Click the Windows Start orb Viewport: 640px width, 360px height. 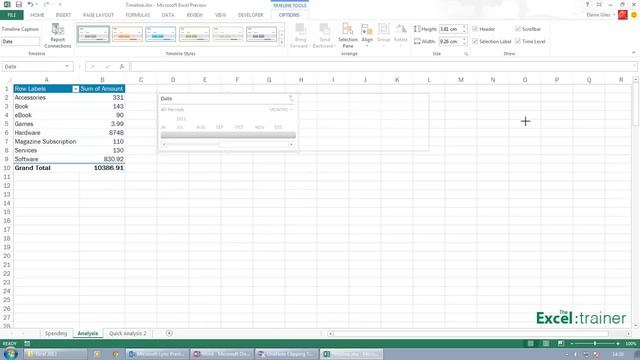click(x=10, y=353)
